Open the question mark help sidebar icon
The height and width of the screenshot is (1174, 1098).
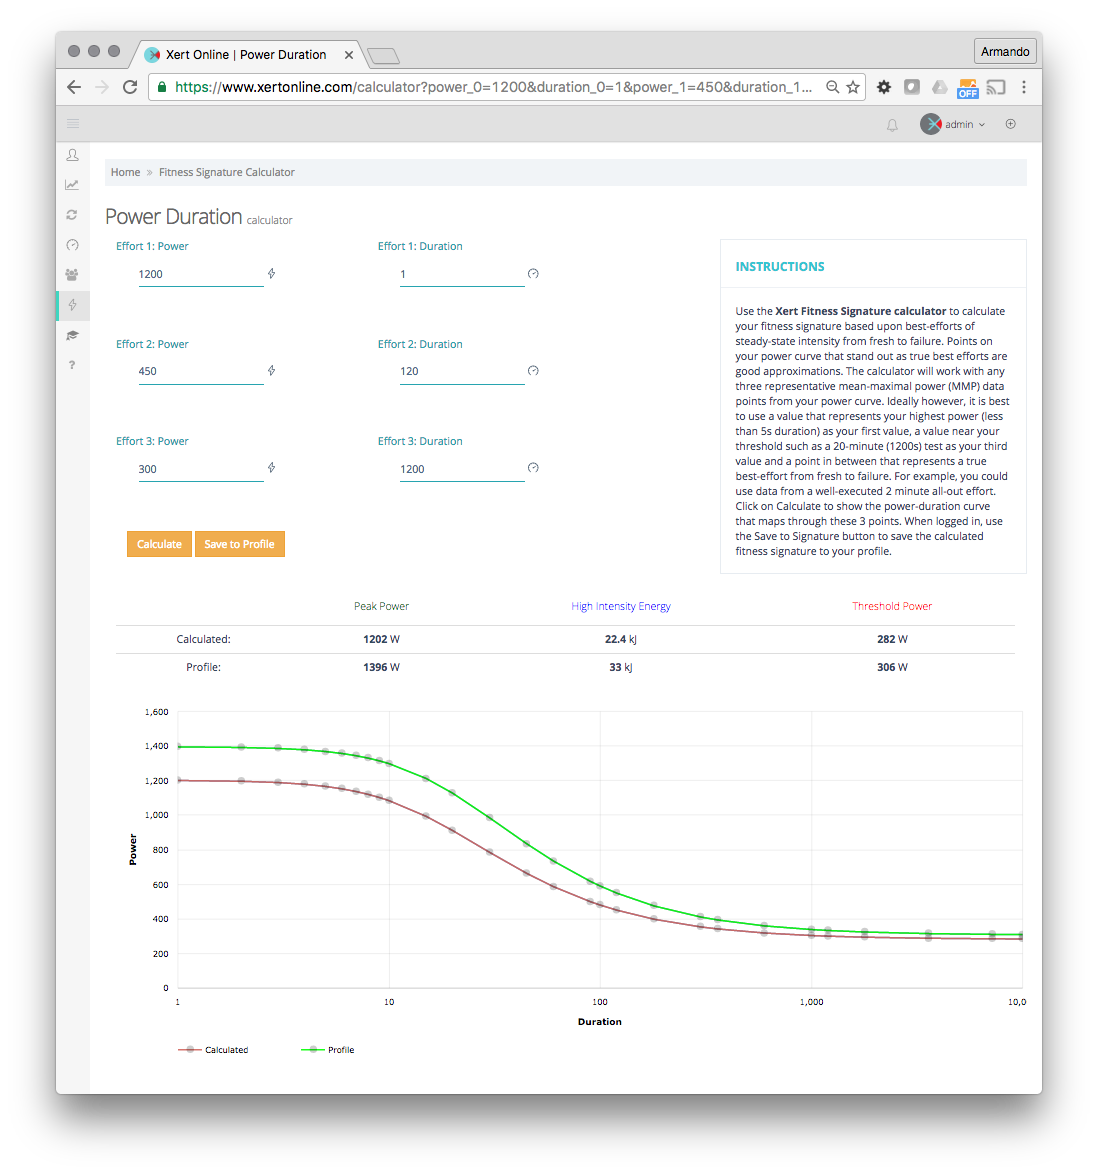pos(72,365)
